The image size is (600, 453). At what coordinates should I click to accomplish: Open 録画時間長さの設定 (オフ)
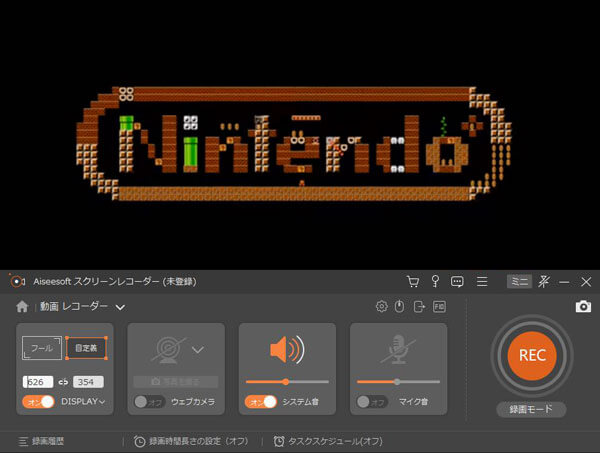[x=191, y=442]
